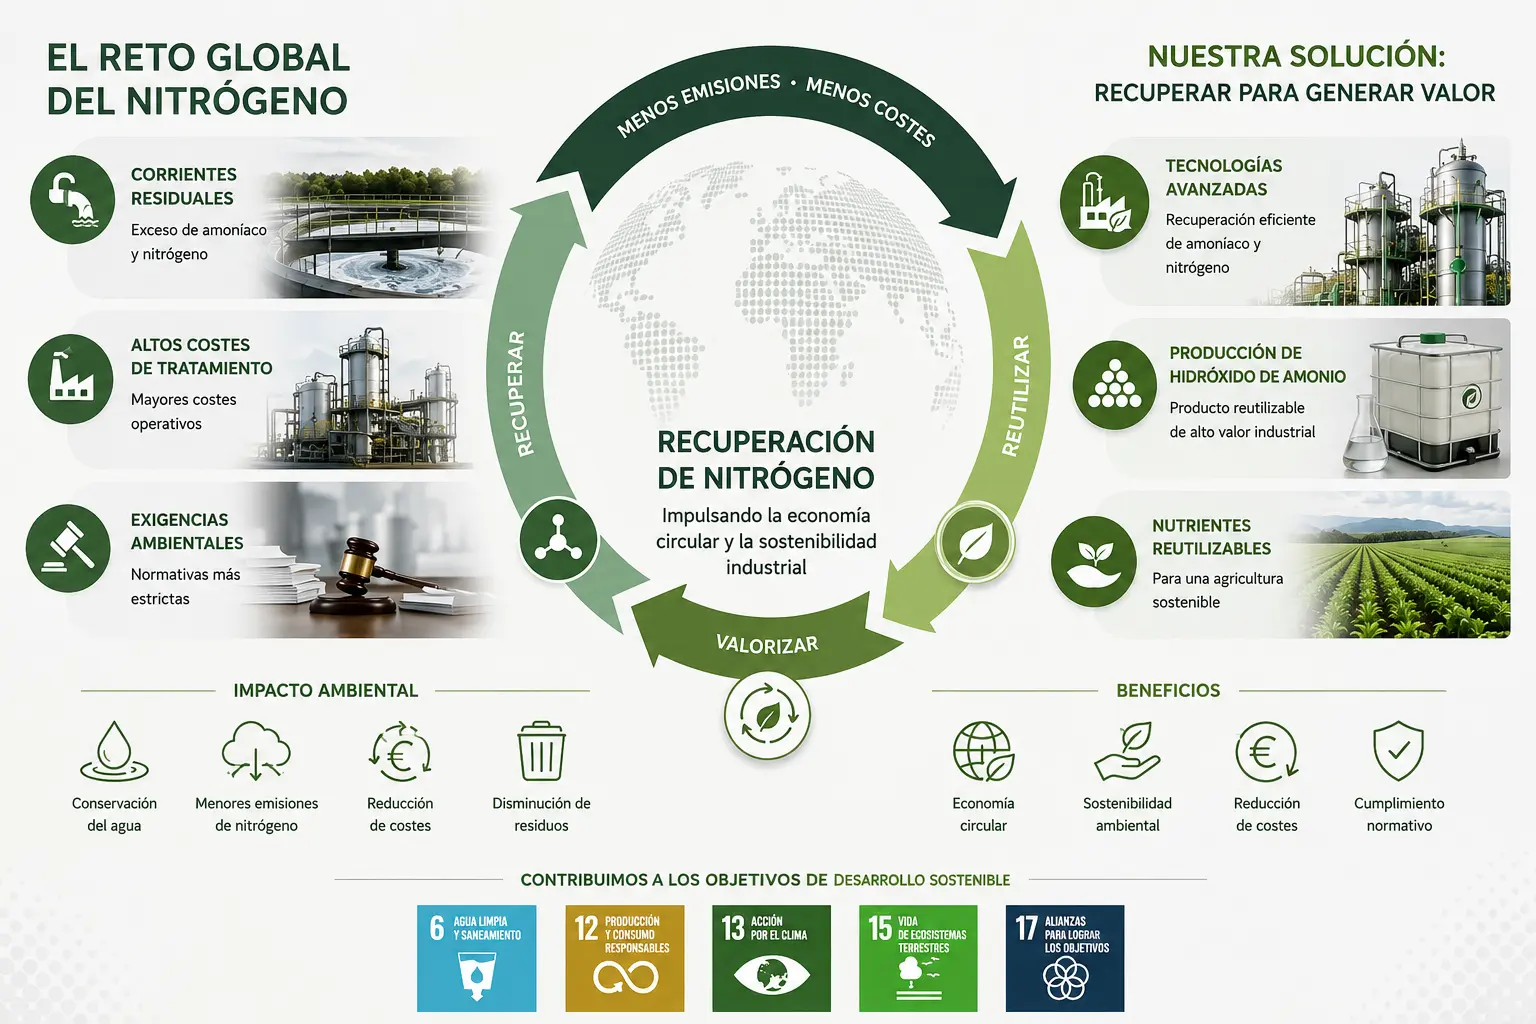Image resolution: width=1536 pixels, height=1024 pixels.
Task: Click the SDG 15 Vida de Ecosistemas tile
Action: pyautogui.click(x=918, y=958)
